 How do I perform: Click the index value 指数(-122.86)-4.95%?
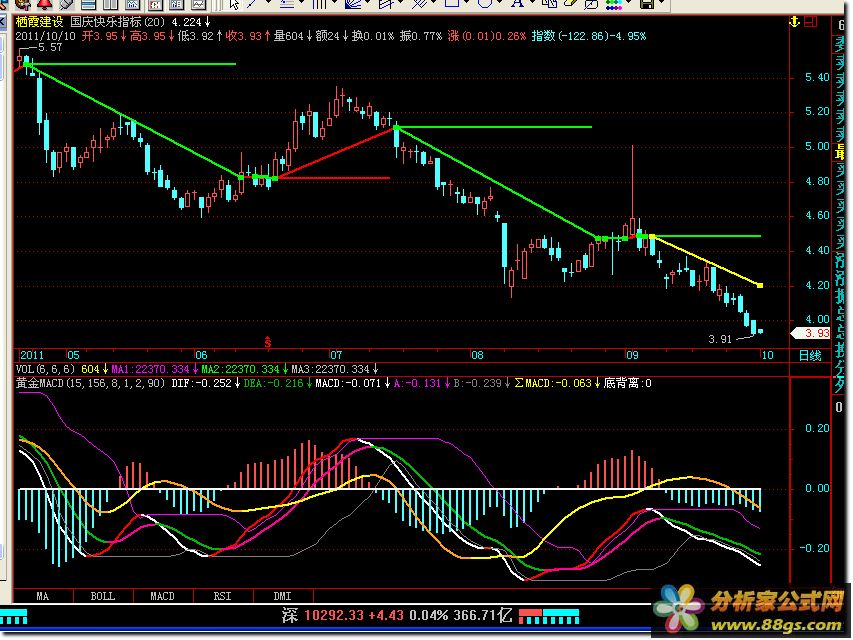(x=589, y=36)
